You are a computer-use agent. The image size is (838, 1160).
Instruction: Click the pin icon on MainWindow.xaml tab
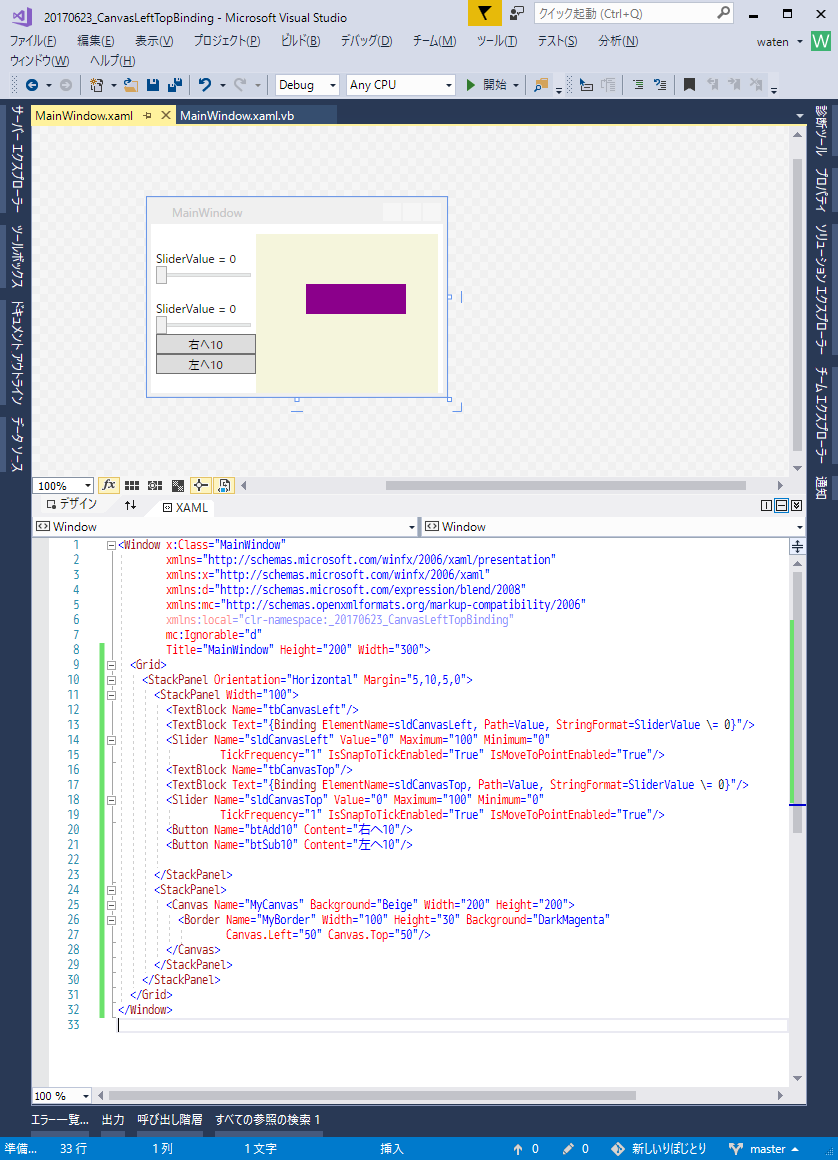[x=147, y=115]
